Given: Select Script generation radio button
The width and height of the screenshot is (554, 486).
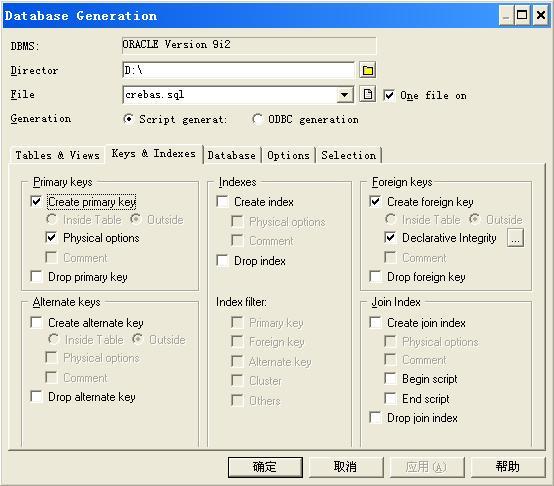Looking at the screenshot, I should [129, 119].
